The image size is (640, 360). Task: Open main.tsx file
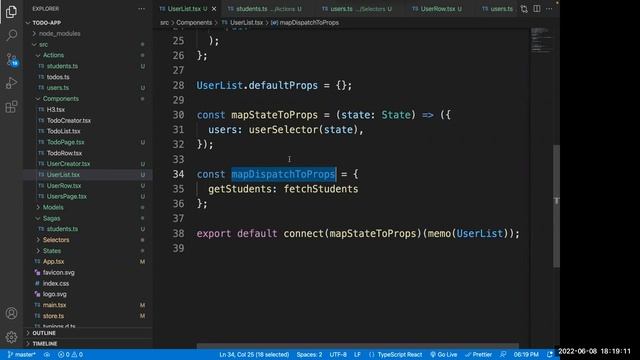(x=54, y=305)
